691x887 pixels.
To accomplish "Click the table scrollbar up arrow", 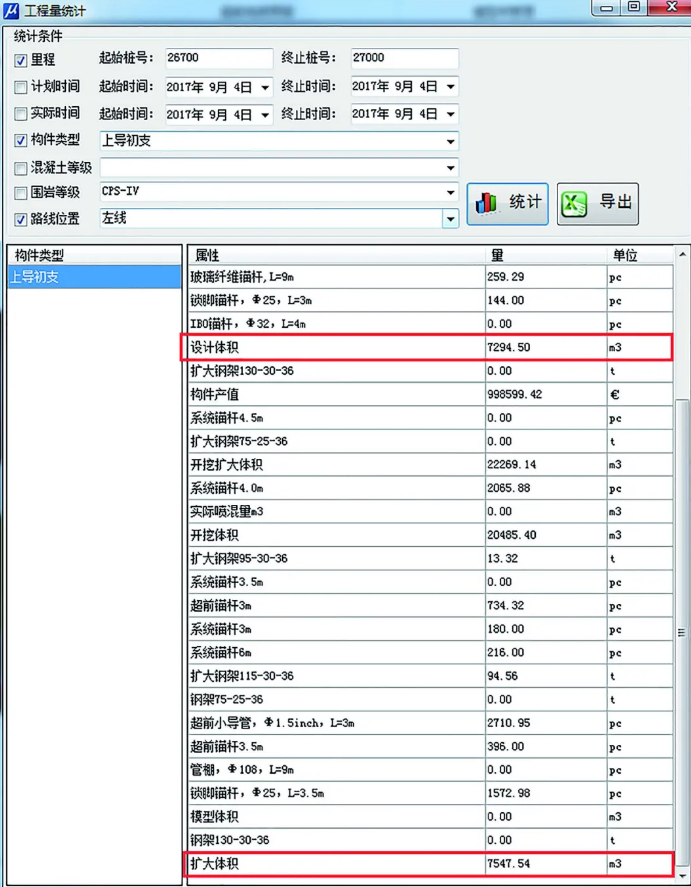I will 682,255.
